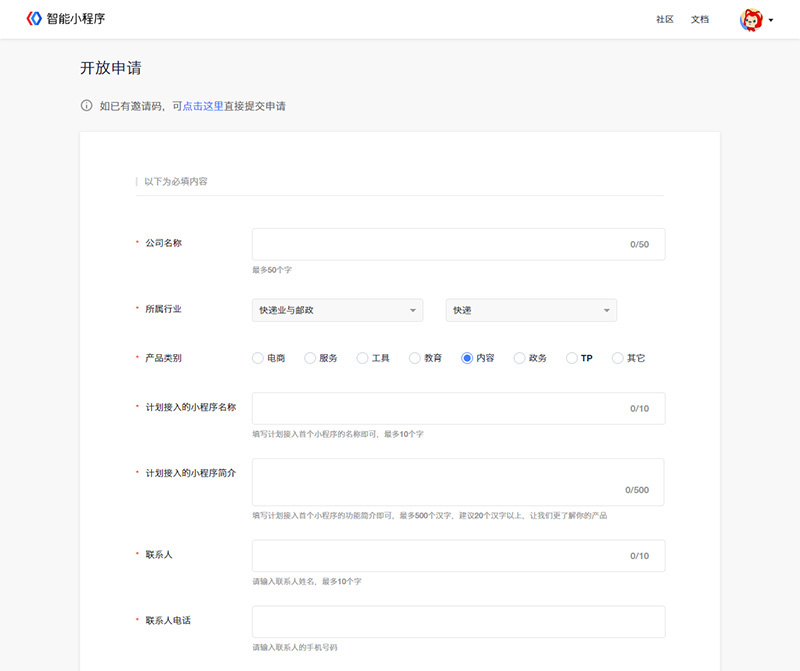Click into the 计划接入的小程序简介 text area
This screenshot has width=800, height=671.
[x=440, y=482]
